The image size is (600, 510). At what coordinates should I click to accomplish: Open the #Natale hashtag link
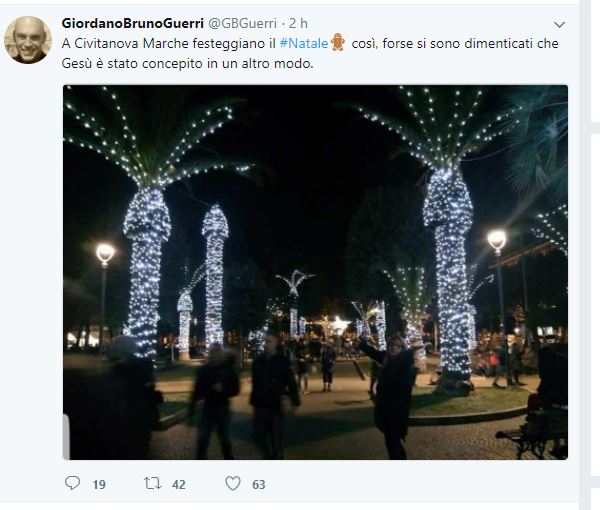[x=304, y=43]
